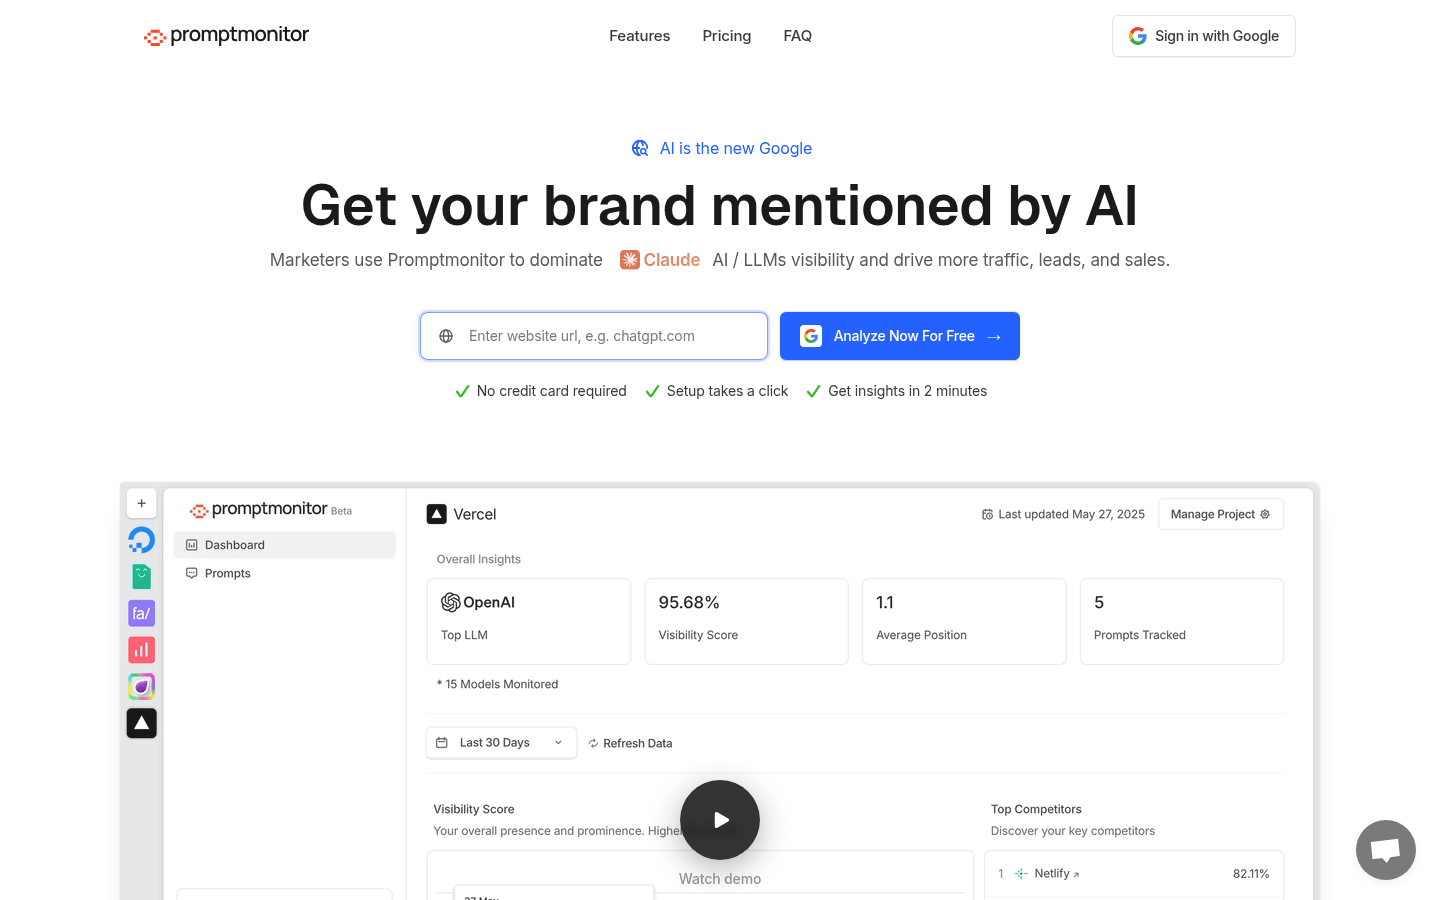Click the refresh arrows icon
Viewport: 1440px width, 900px height.
593,743
